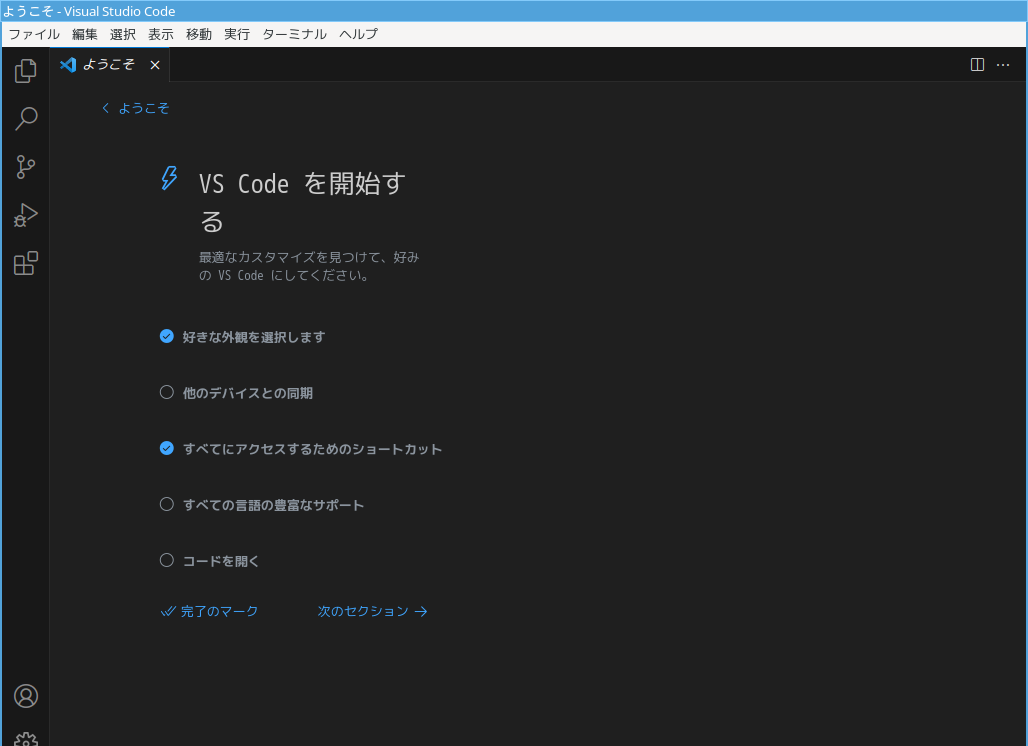Close the ようこそ tab
The width and height of the screenshot is (1028, 746).
(155, 65)
